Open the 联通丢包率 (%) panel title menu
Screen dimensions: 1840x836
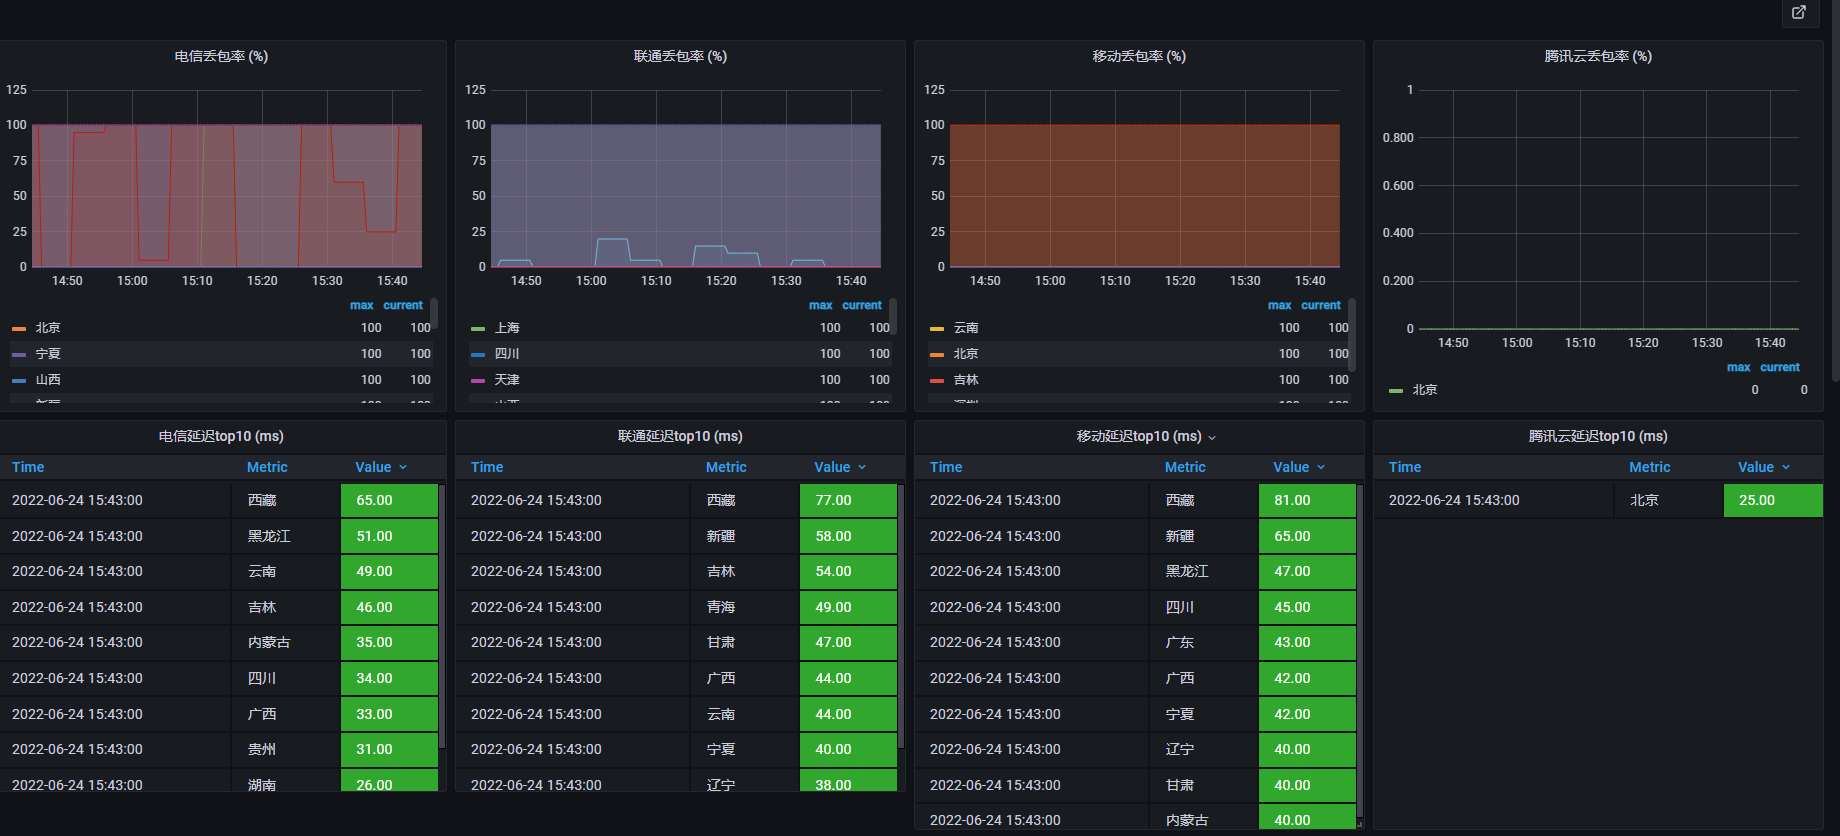point(680,56)
